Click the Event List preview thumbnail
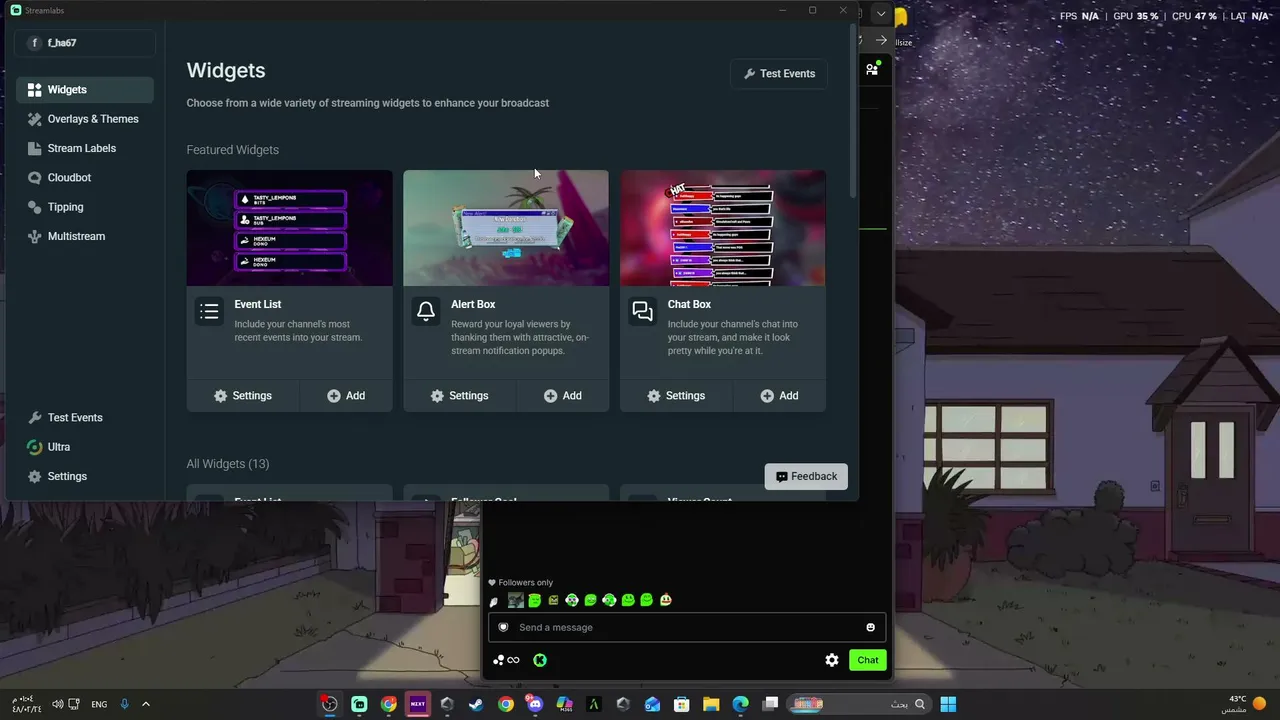The height and width of the screenshot is (720, 1280). pos(289,228)
